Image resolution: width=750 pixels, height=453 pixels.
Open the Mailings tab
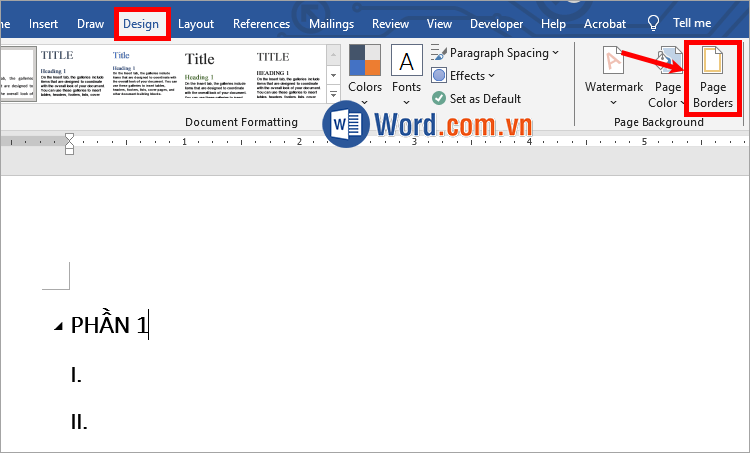point(331,24)
